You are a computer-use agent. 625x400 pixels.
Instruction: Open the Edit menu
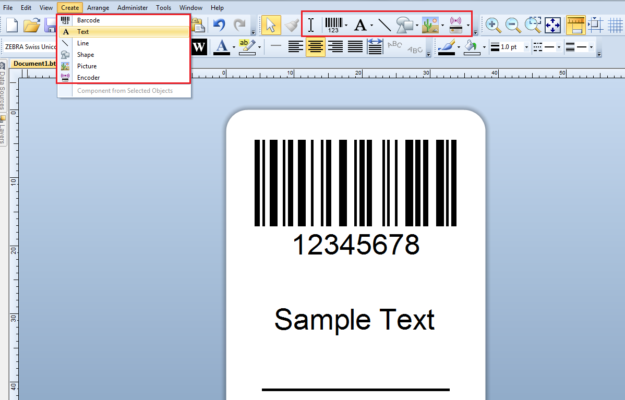[26, 8]
